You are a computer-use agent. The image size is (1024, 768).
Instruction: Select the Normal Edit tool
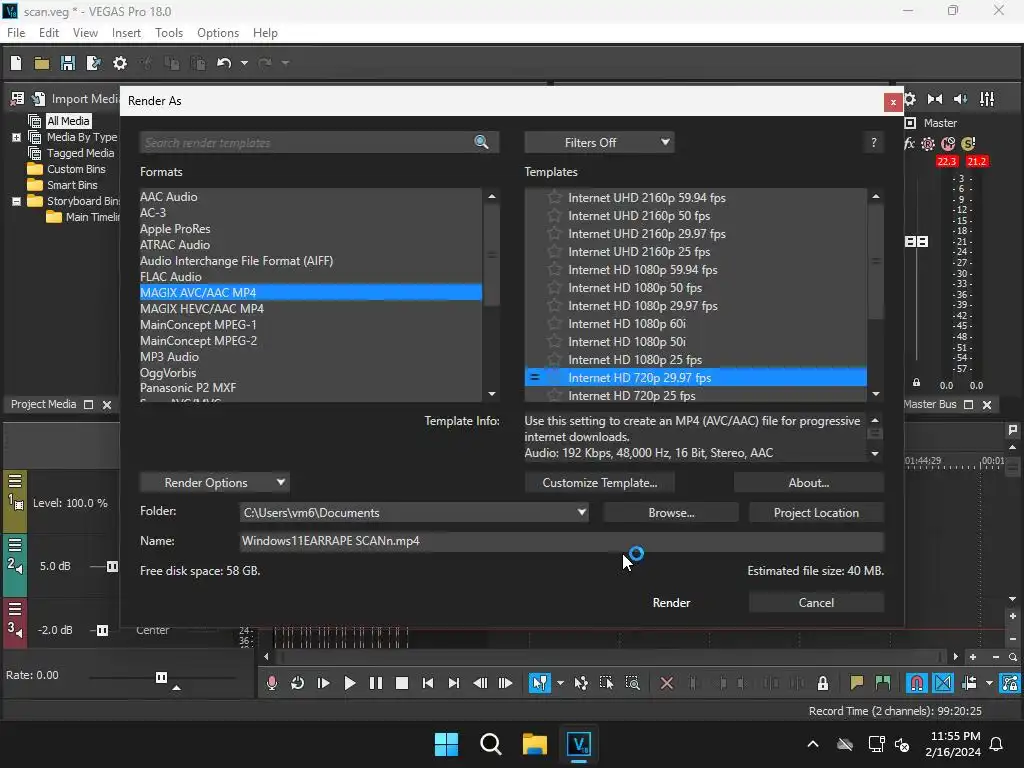coord(539,683)
